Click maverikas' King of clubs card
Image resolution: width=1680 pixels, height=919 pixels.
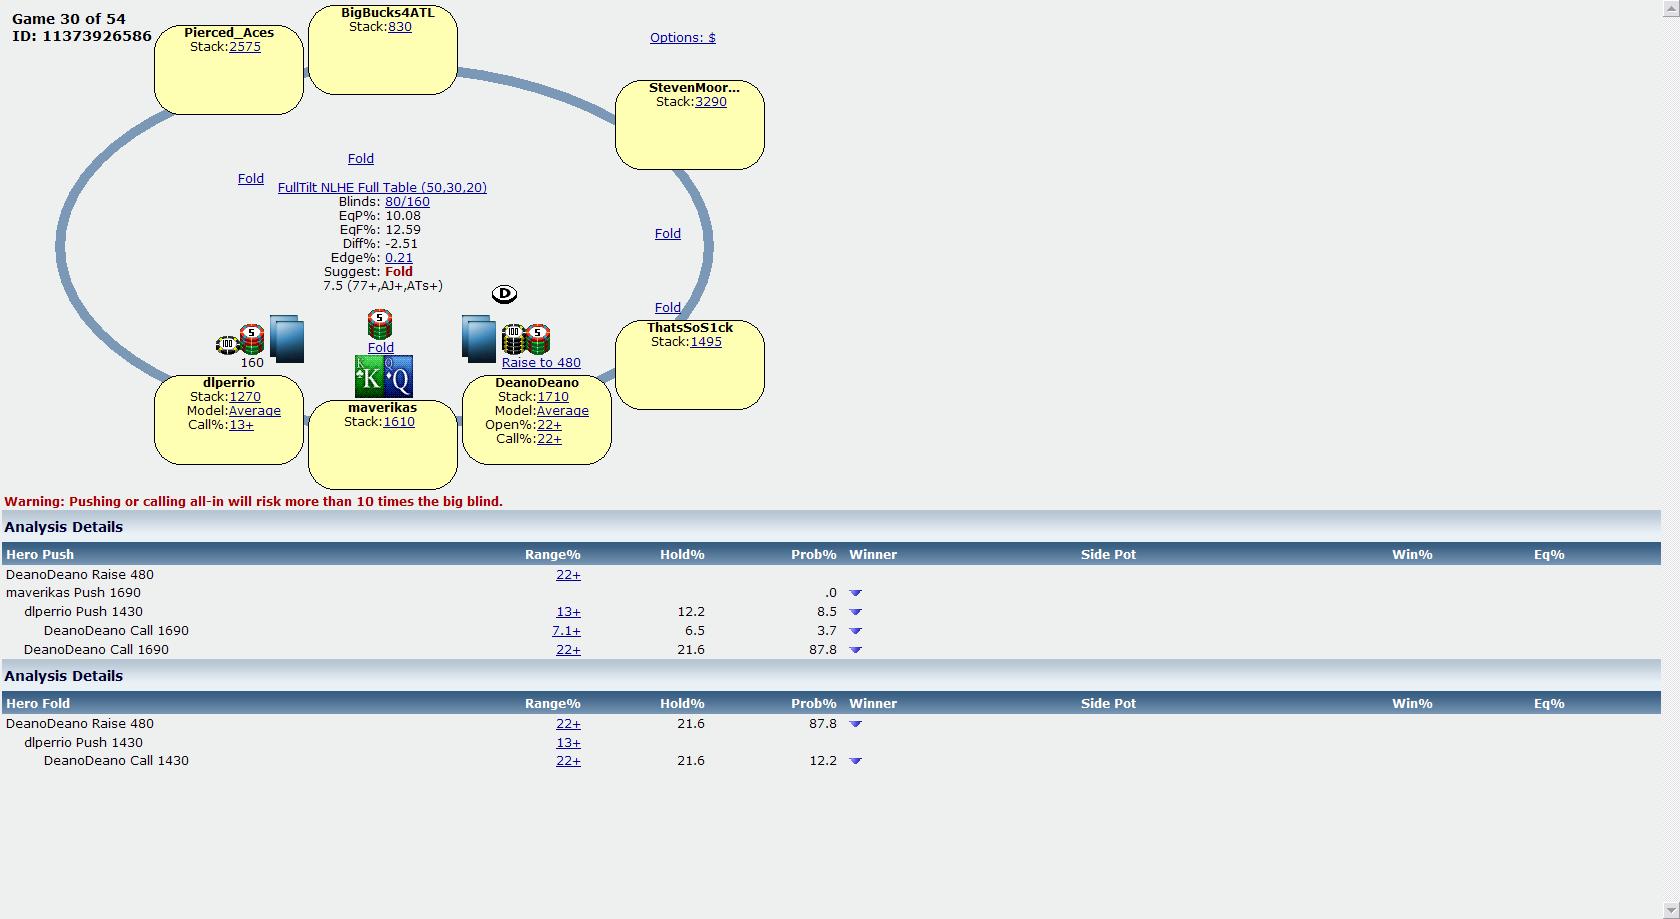point(369,377)
